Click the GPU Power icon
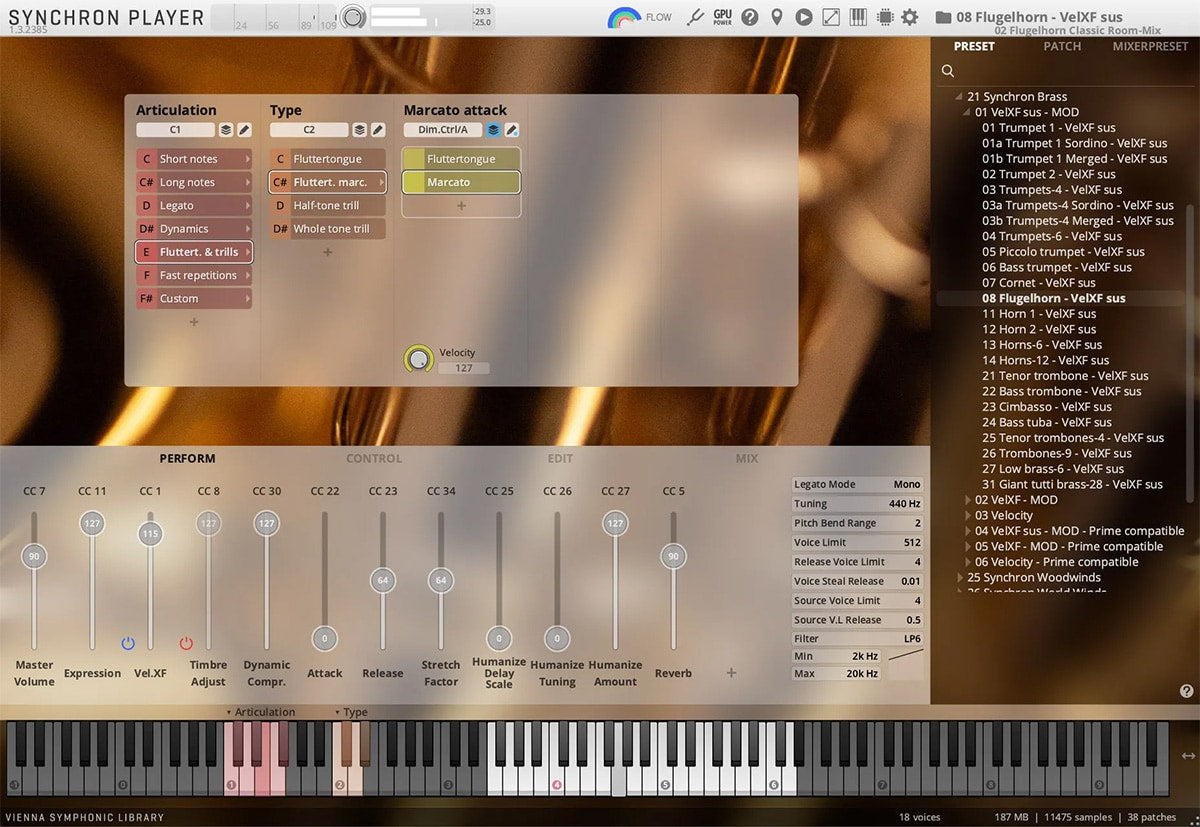This screenshot has width=1200, height=827. (x=722, y=17)
